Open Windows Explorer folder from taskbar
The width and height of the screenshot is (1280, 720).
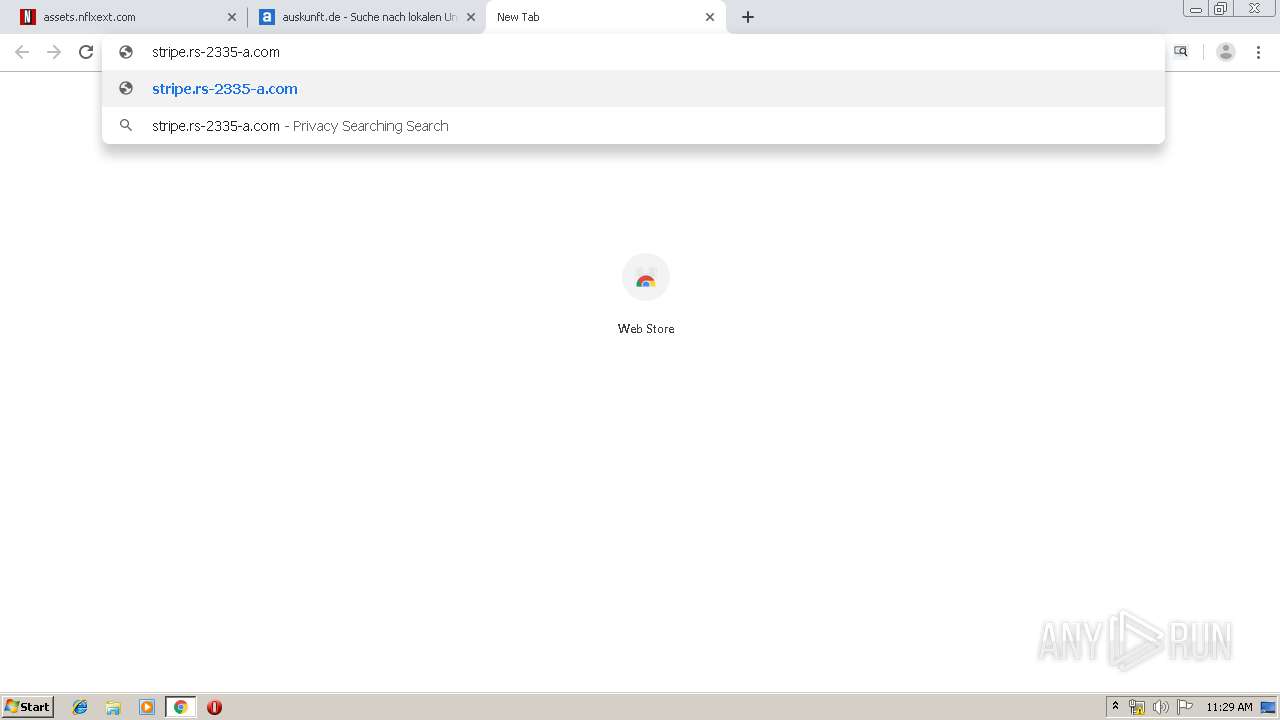[x=113, y=707]
